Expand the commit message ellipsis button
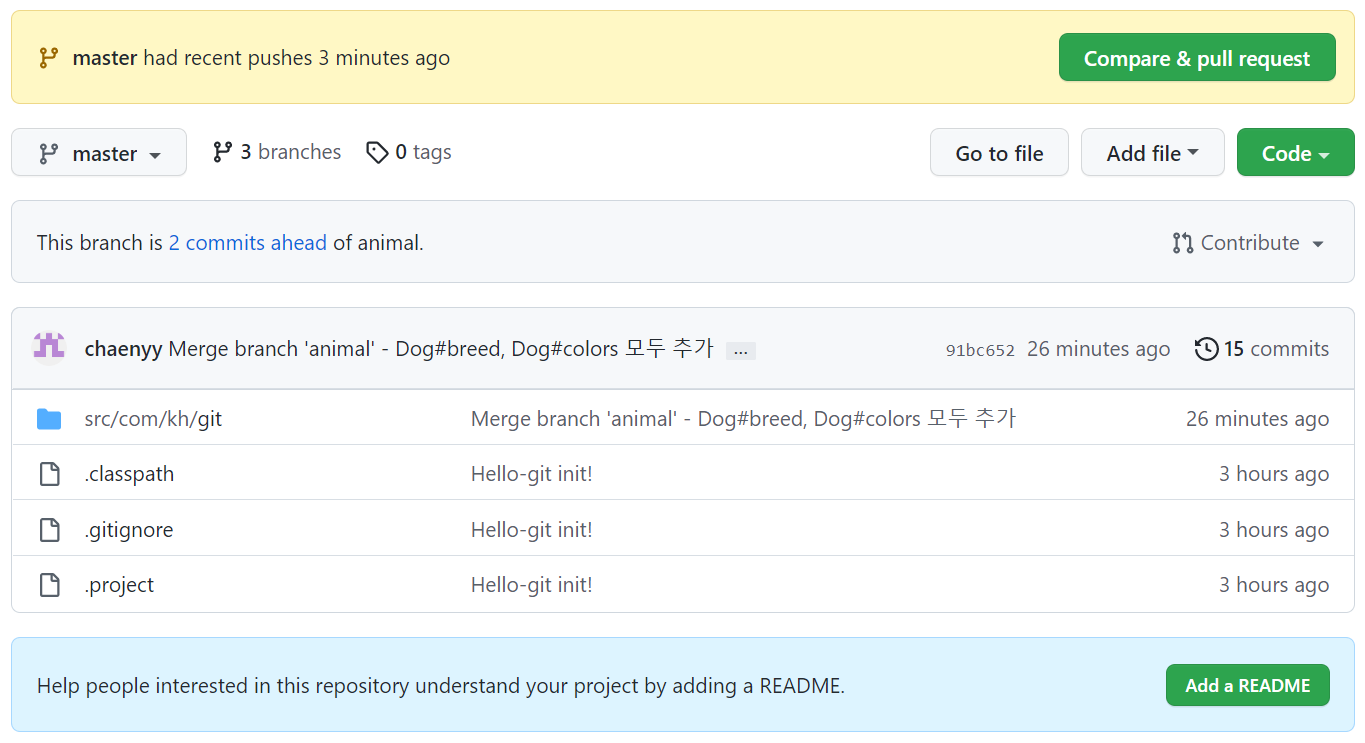 tap(740, 351)
